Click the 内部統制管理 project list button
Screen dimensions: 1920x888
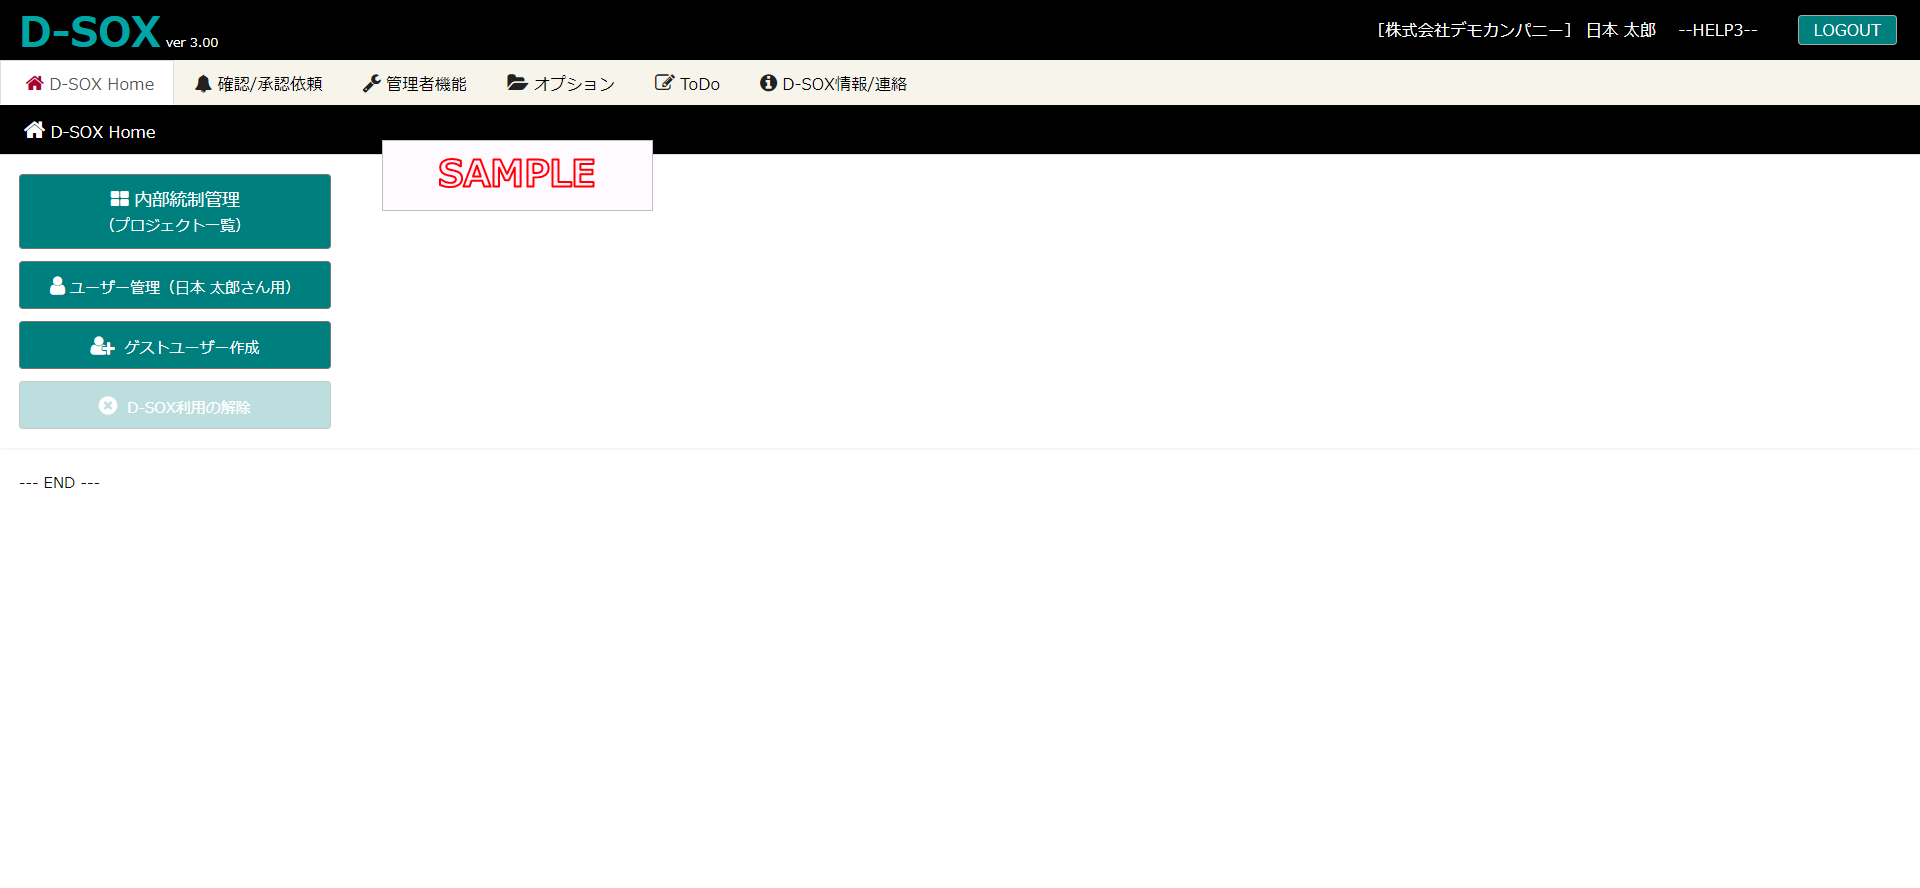tap(175, 211)
